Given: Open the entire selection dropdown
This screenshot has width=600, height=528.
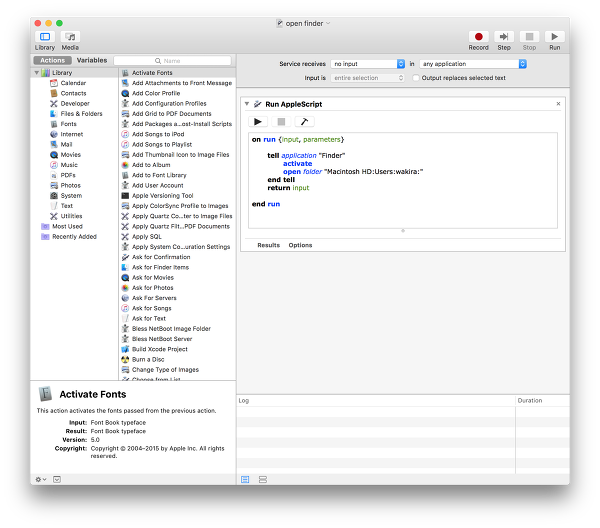Looking at the screenshot, I should point(368,78).
